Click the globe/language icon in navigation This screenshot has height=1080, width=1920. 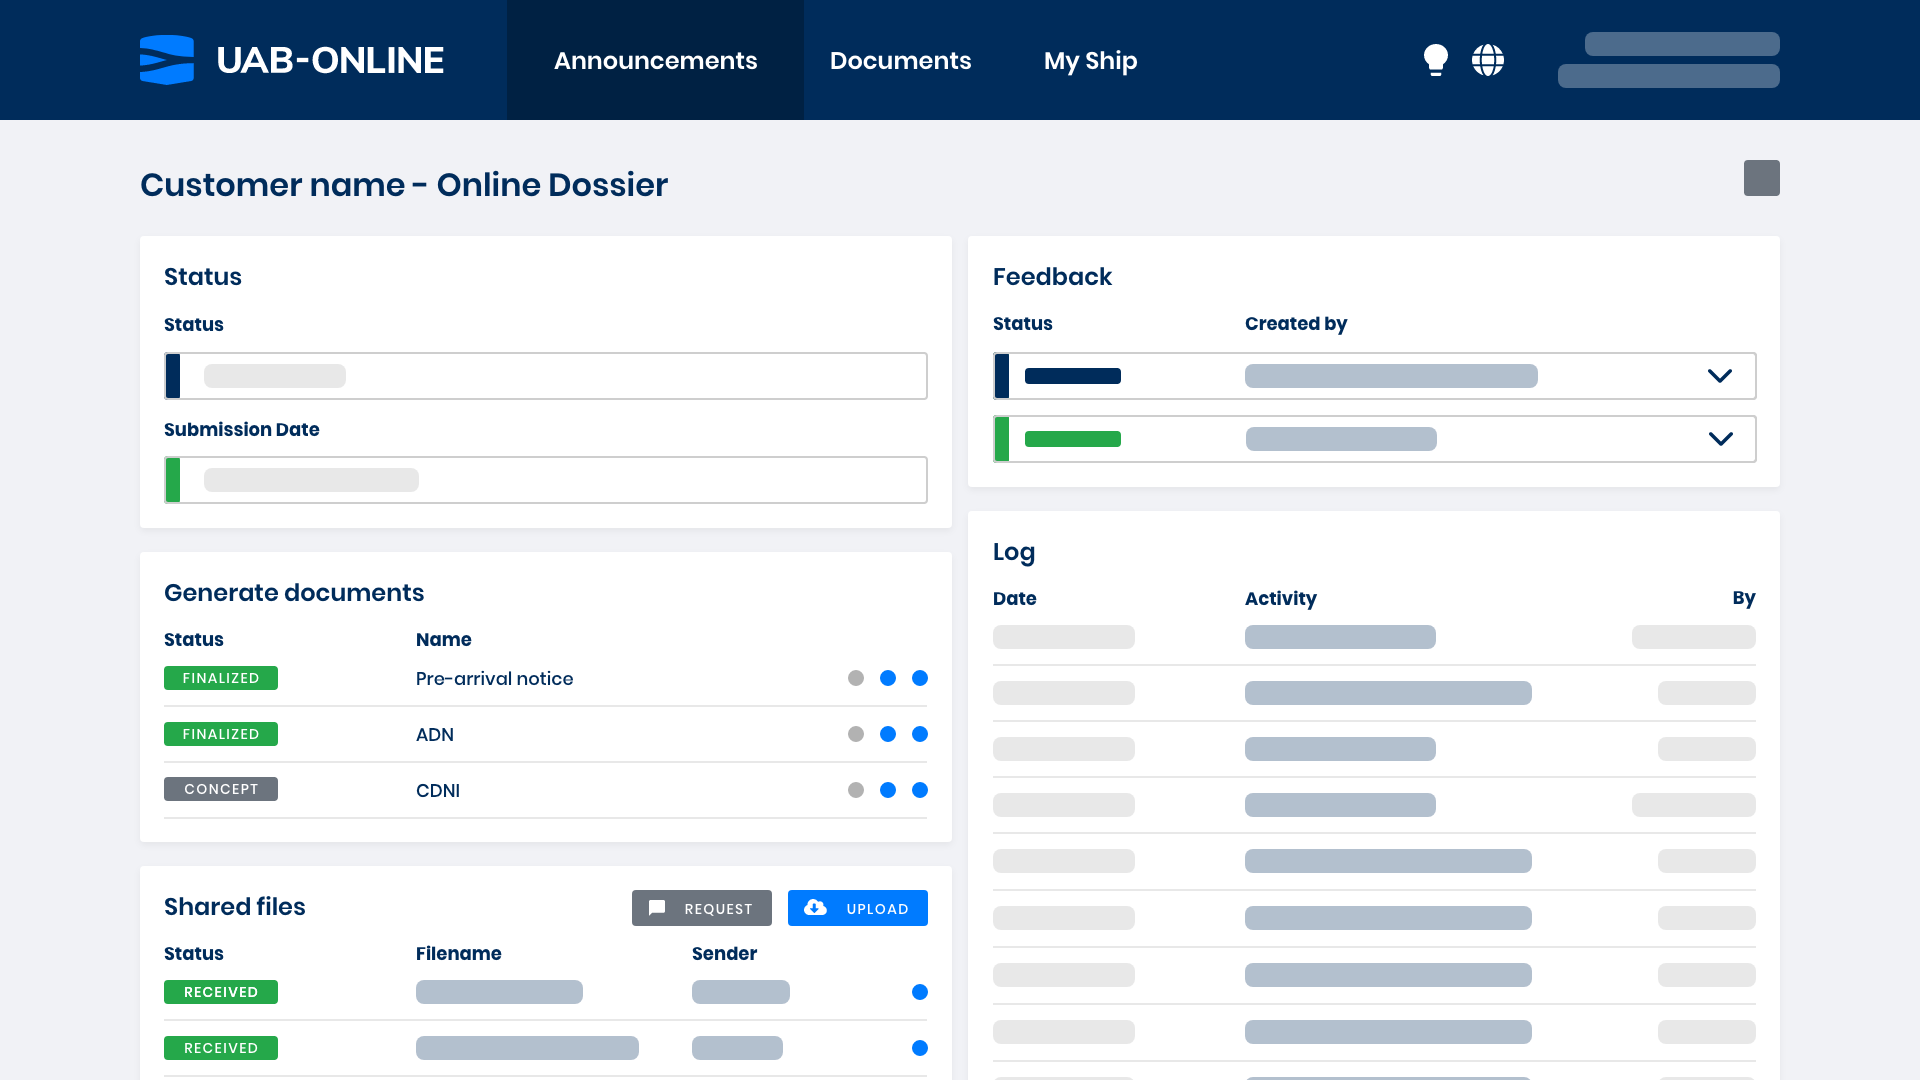(x=1487, y=59)
